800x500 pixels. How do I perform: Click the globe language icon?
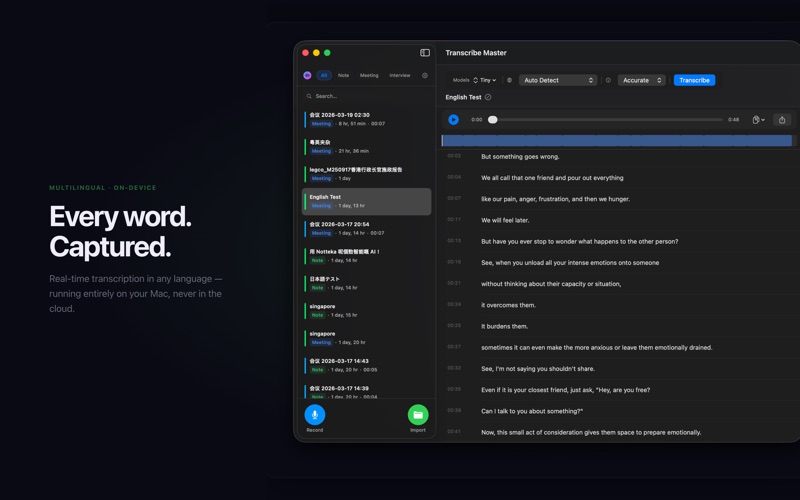509,80
